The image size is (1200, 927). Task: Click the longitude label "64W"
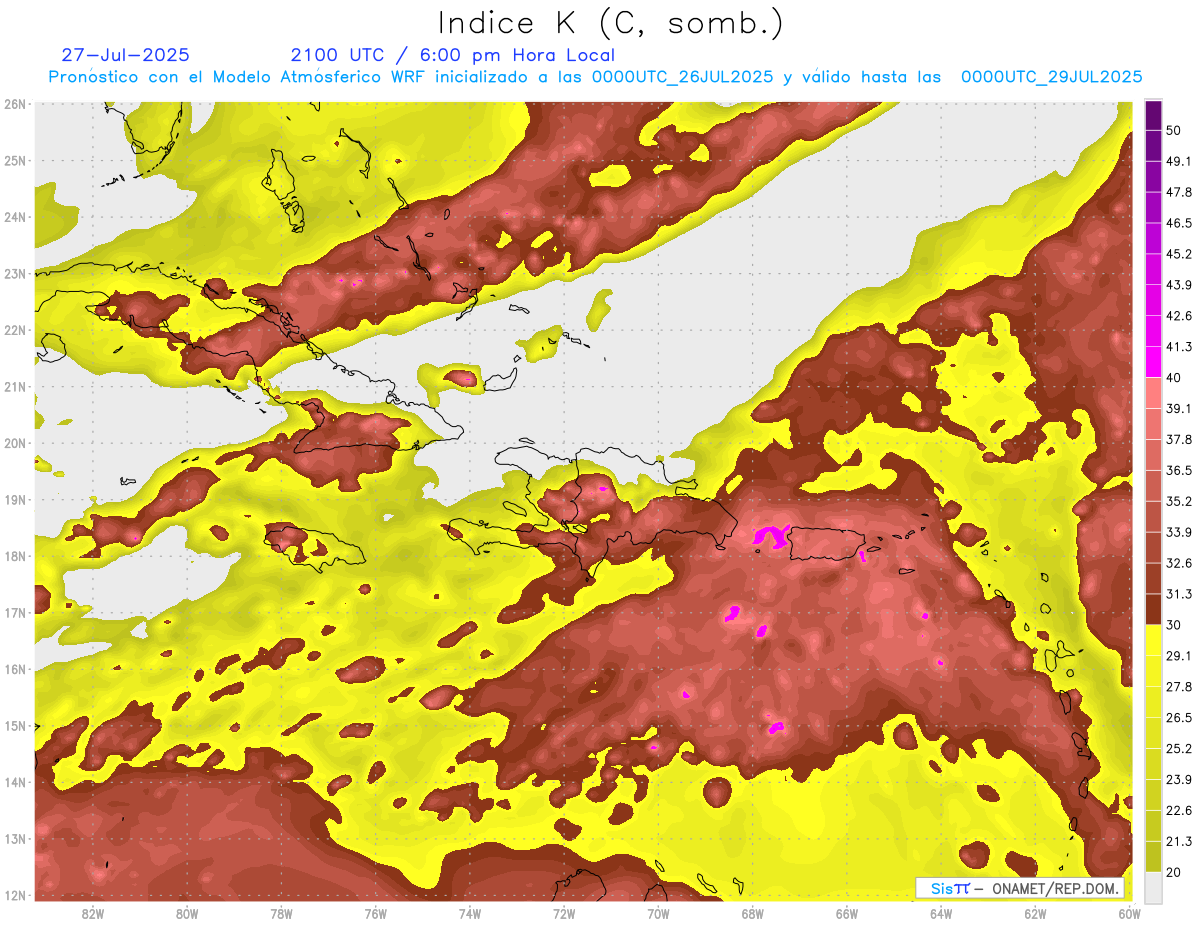941,914
